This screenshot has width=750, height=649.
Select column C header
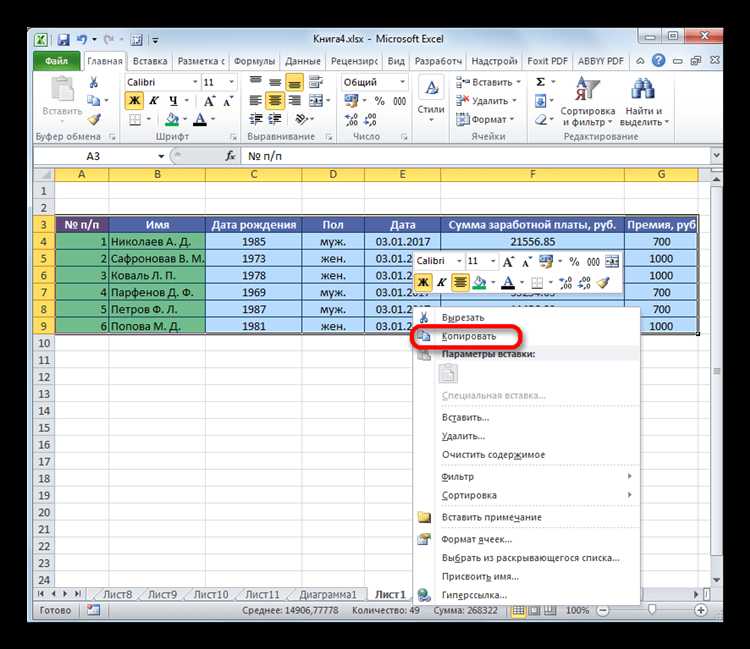click(254, 175)
